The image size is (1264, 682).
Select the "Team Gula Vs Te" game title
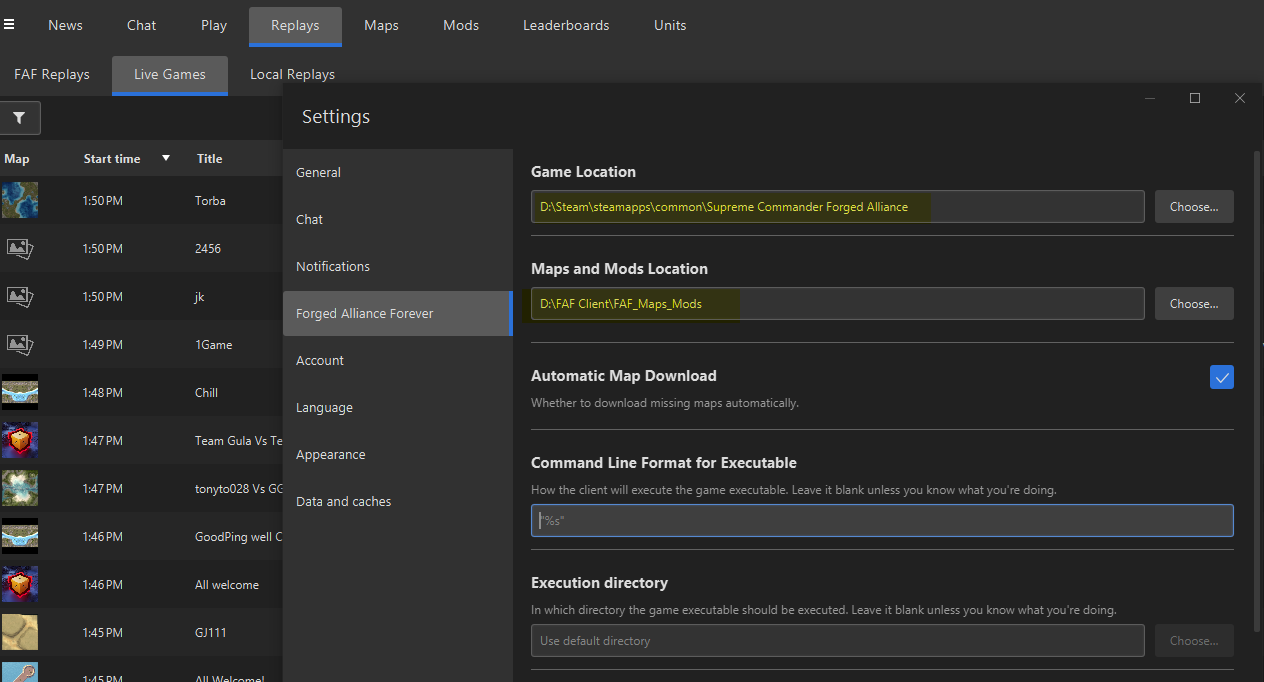(238, 441)
